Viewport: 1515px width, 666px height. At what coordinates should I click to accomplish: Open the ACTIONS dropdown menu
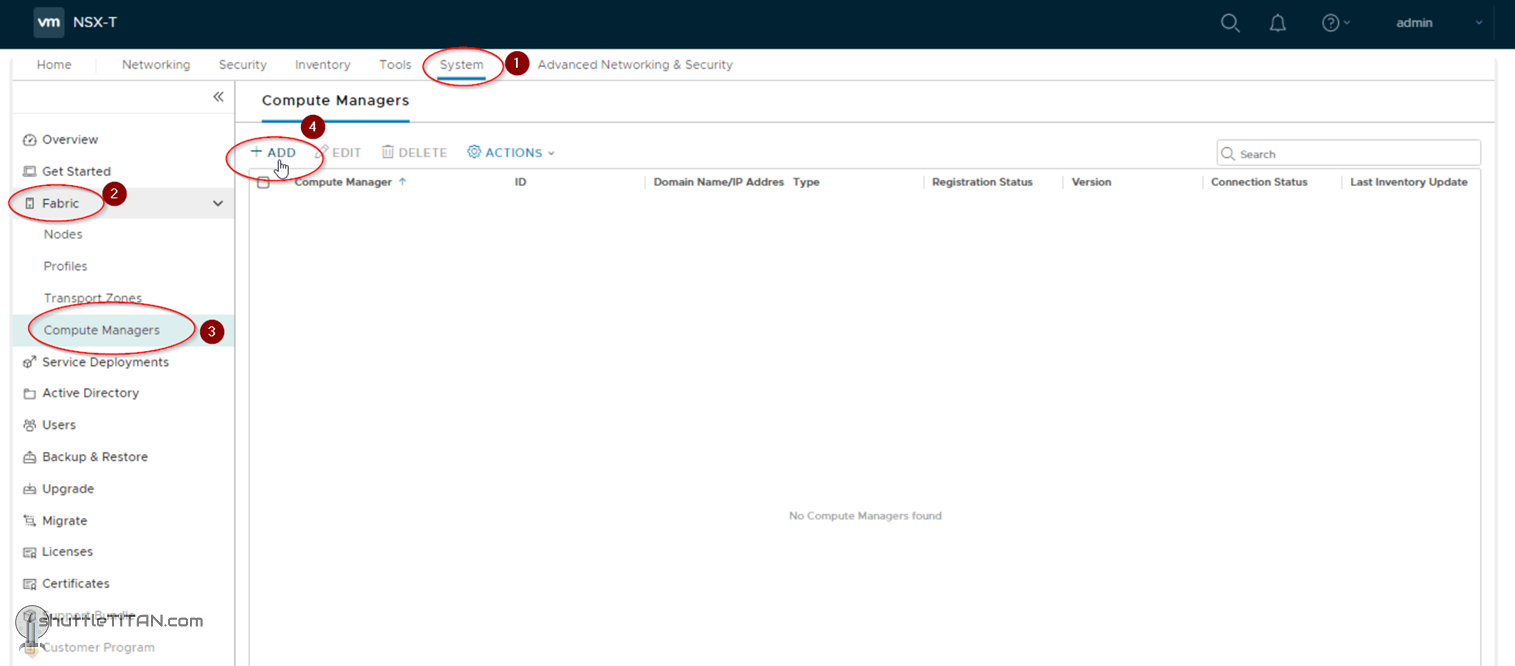510,153
